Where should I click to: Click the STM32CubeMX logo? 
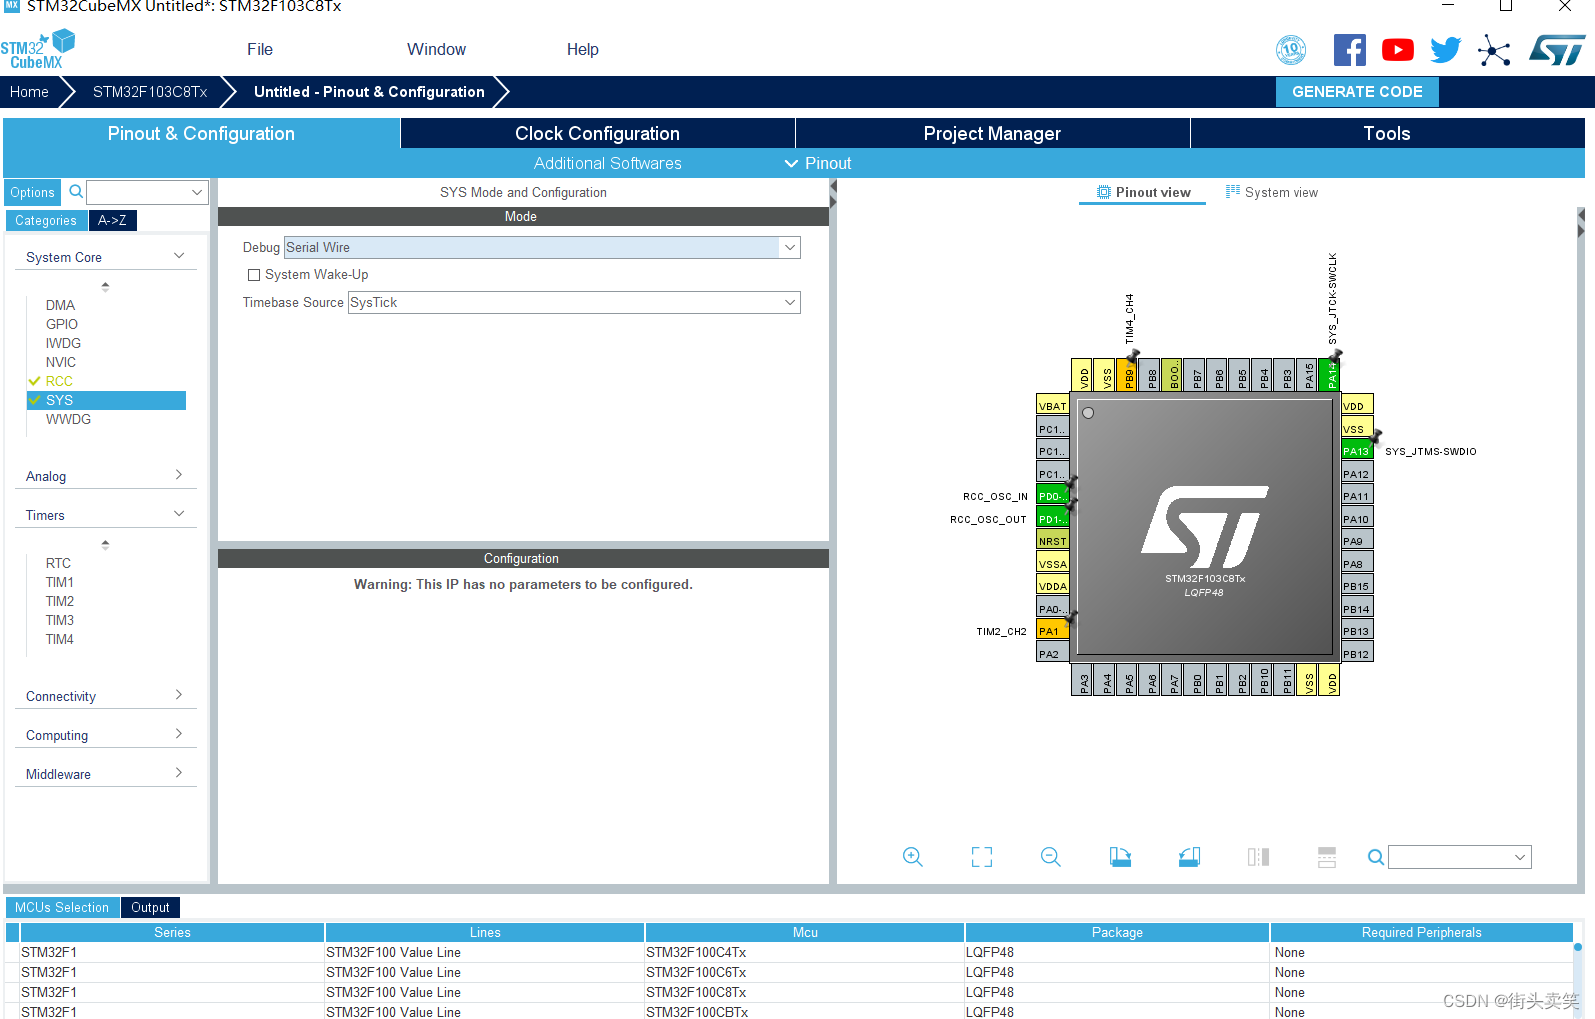pos(38,50)
